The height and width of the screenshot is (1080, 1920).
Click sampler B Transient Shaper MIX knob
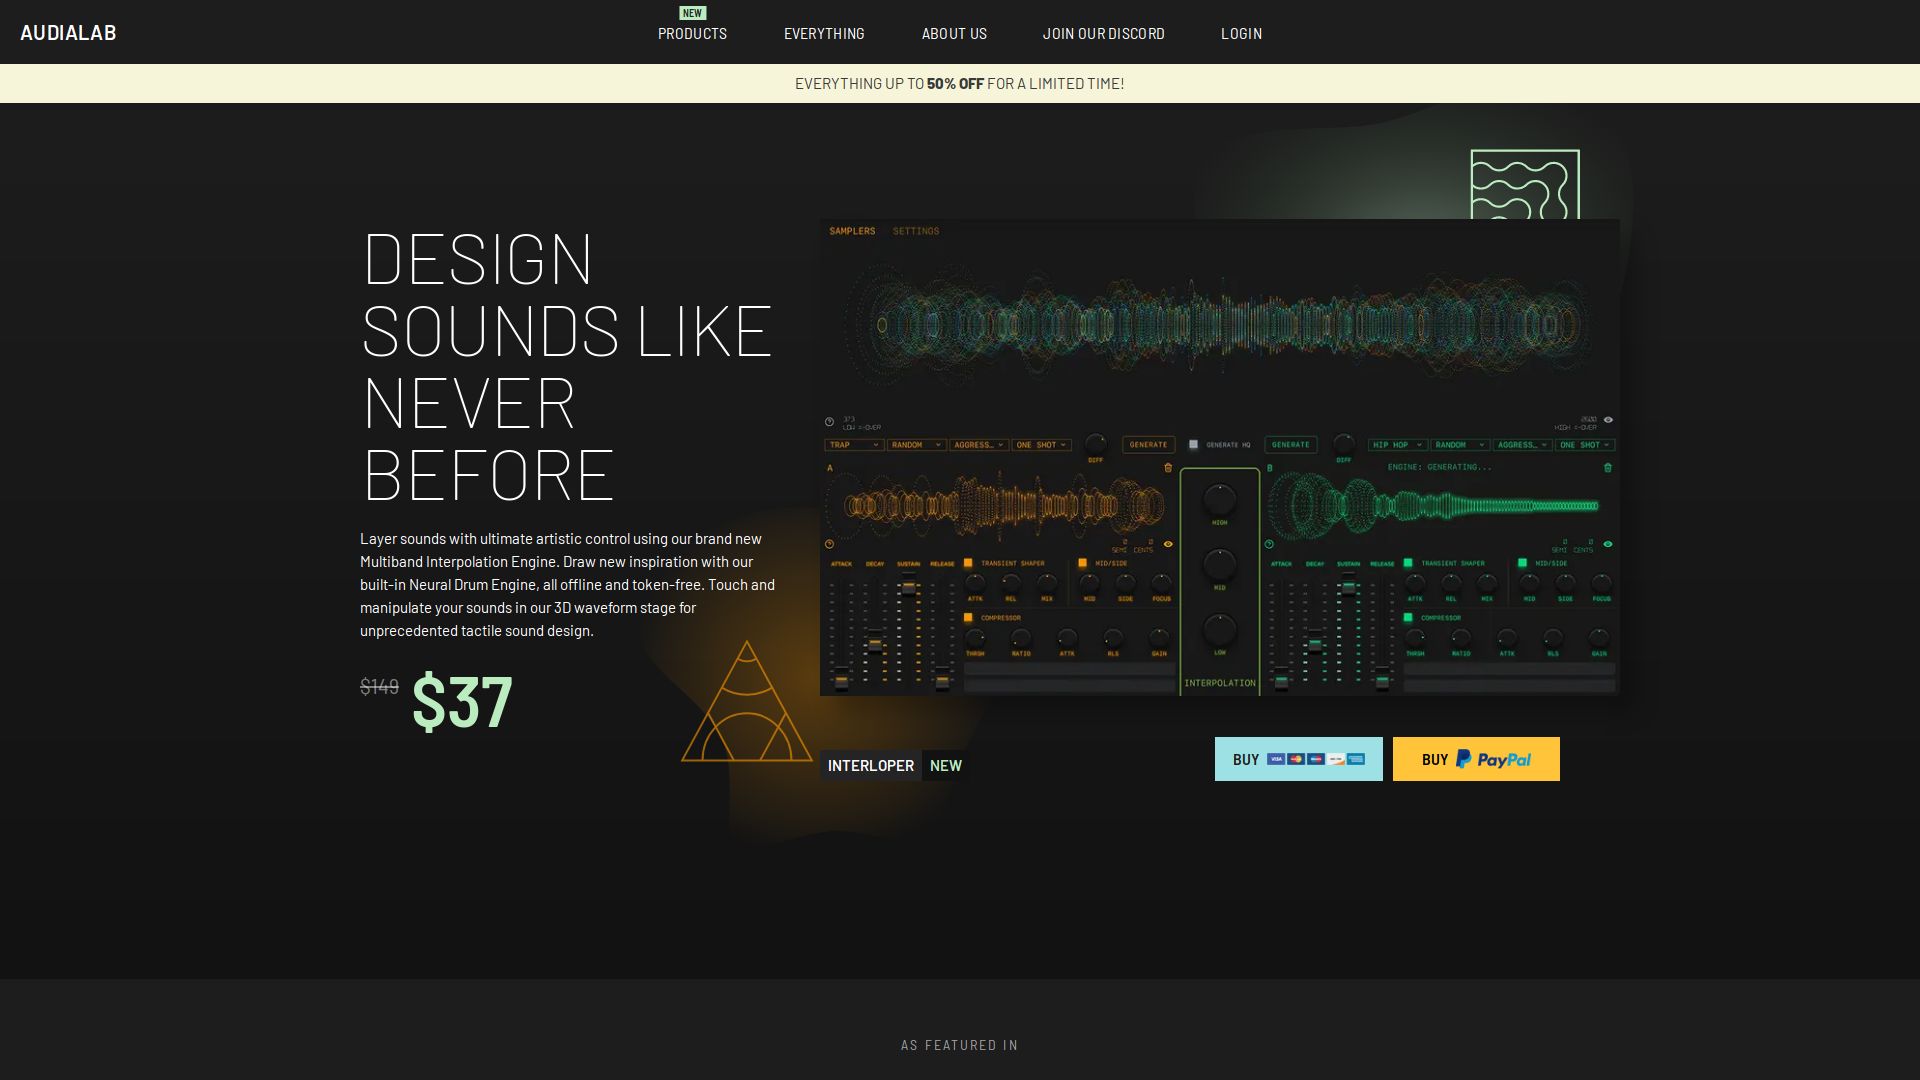click(x=1487, y=582)
